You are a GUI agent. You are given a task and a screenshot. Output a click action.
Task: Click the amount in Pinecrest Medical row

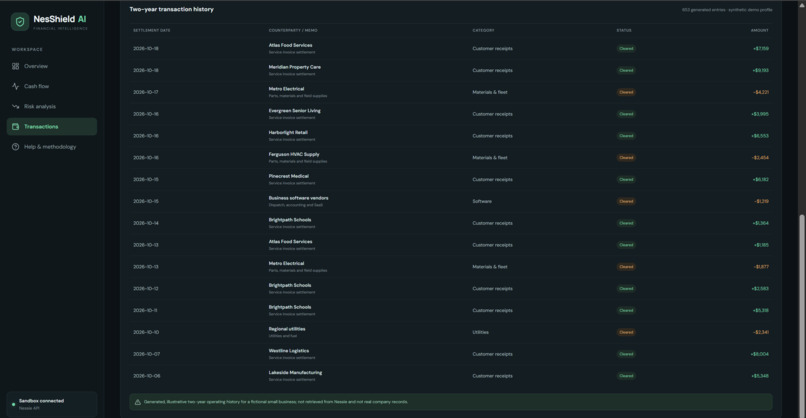[x=760, y=179]
